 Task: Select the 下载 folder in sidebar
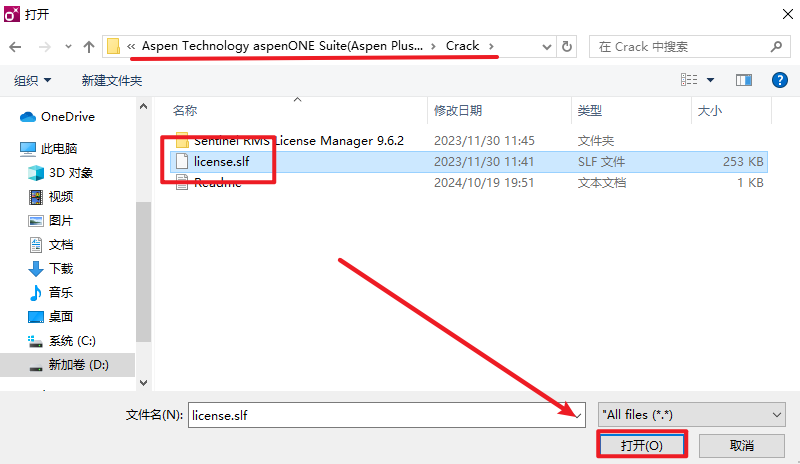pyautogui.click(x=61, y=268)
